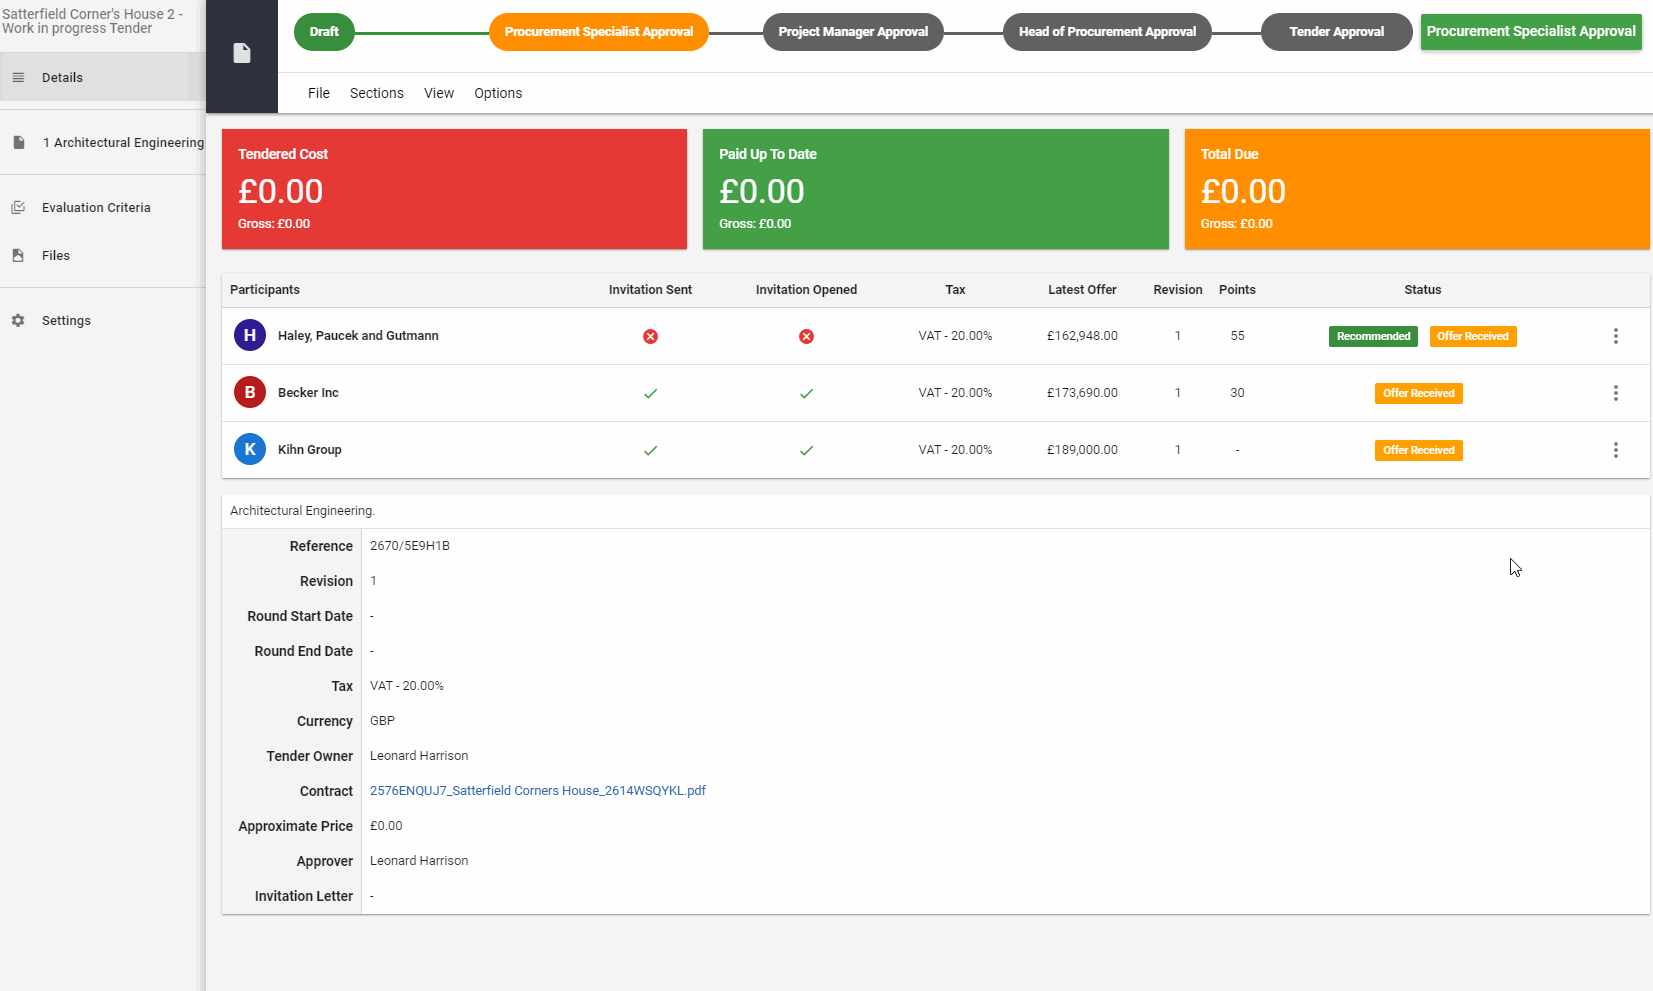Toggle Invitation Sent red cross for Haley
The image size is (1653, 991).
[650, 336]
